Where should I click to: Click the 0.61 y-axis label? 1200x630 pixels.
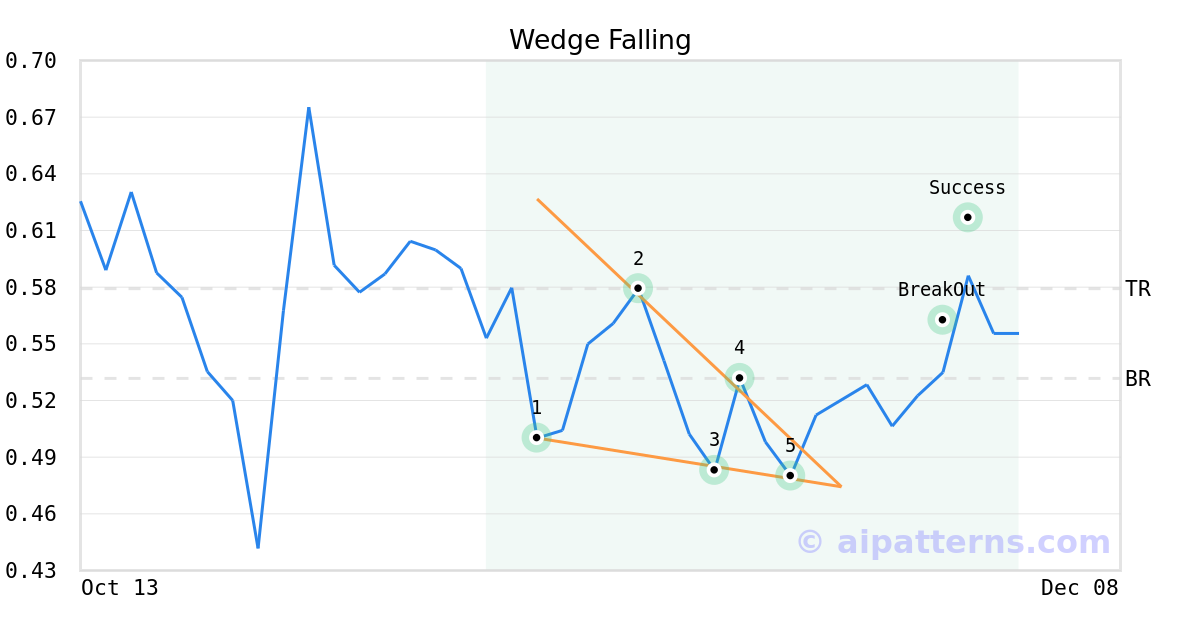click(x=31, y=231)
